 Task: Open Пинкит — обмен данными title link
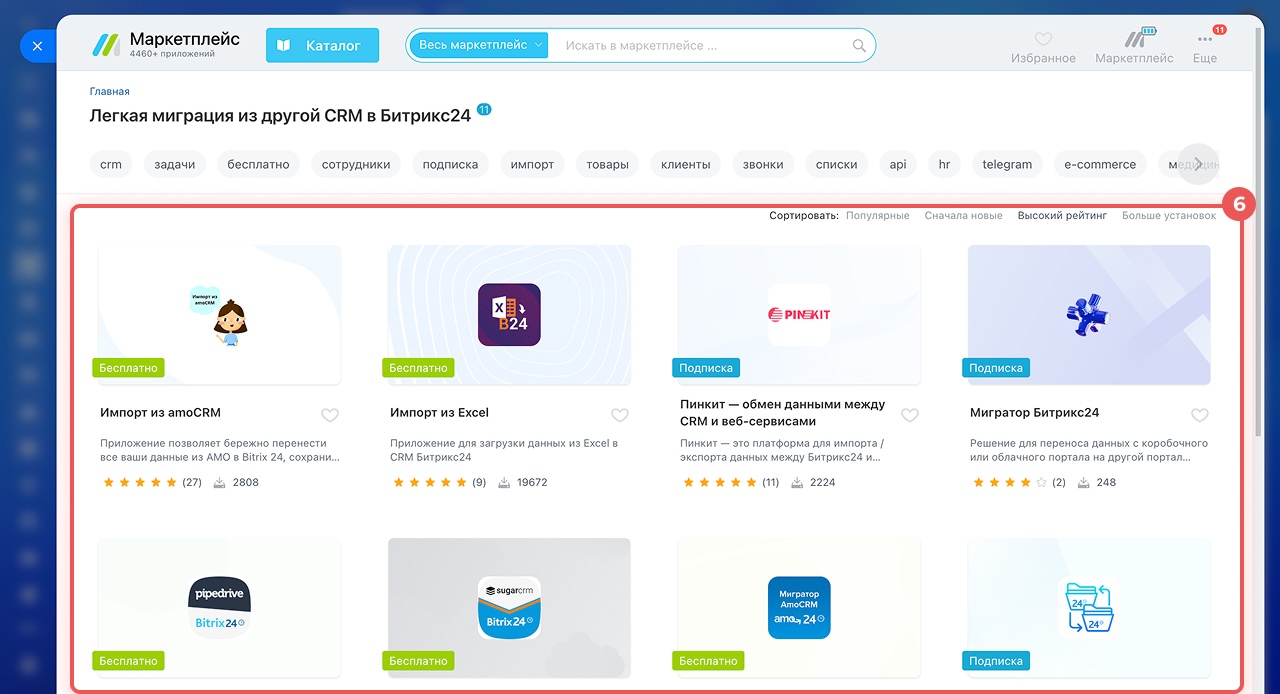pos(783,412)
